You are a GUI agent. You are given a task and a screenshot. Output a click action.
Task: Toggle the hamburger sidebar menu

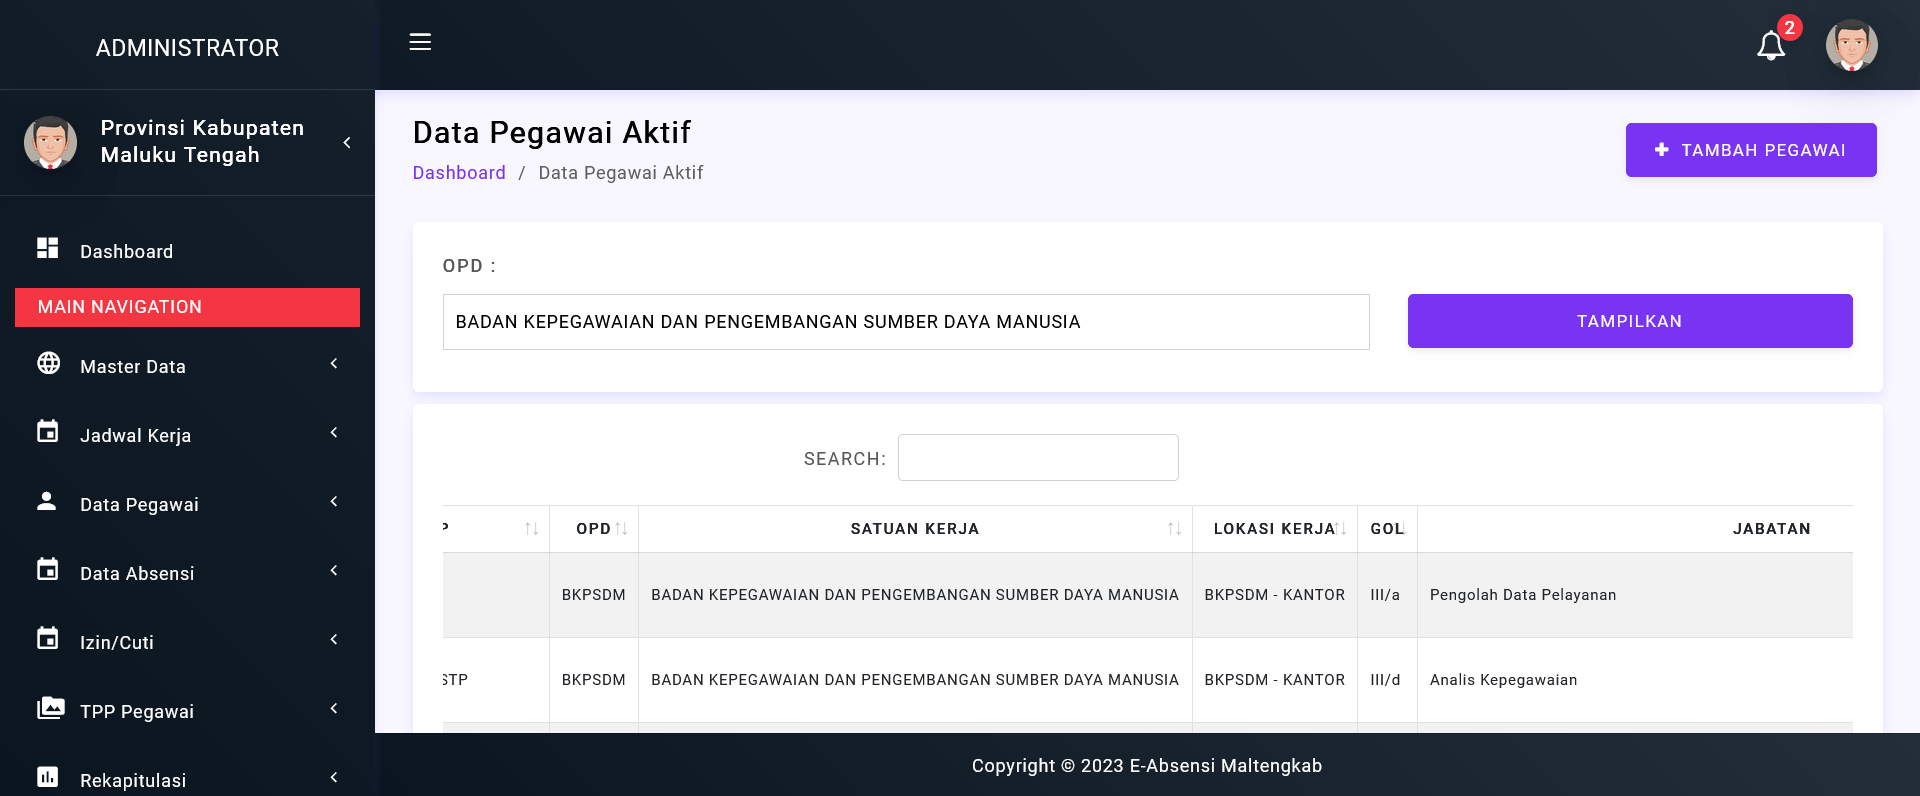click(x=420, y=42)
